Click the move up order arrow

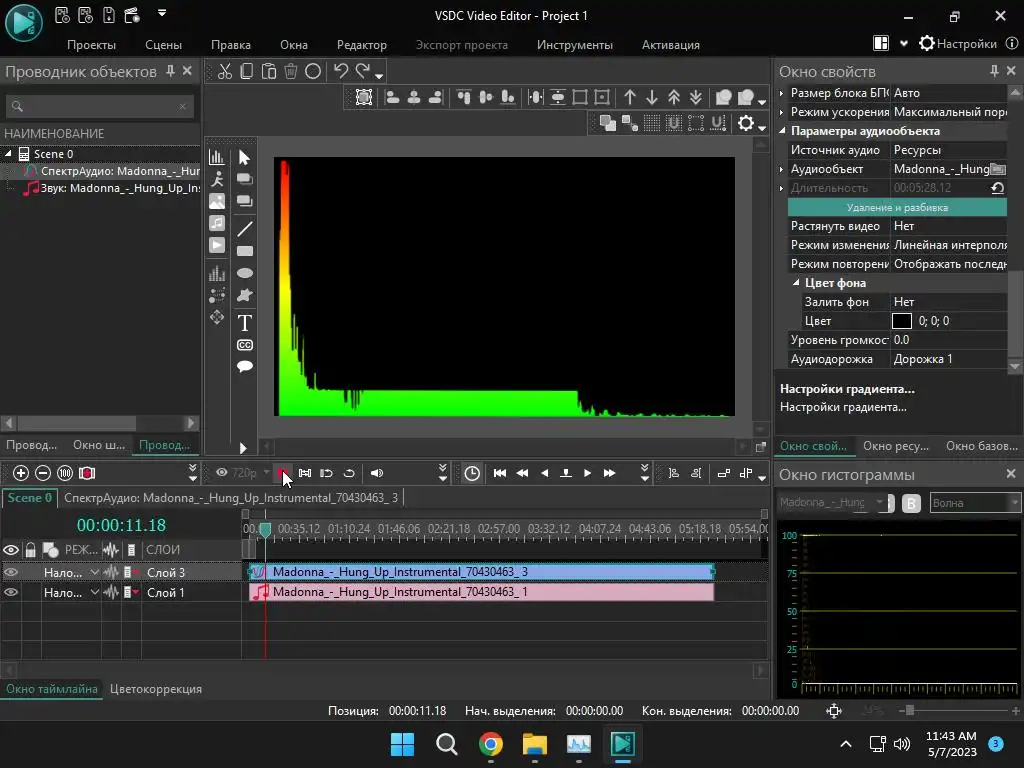coord(630,97)
